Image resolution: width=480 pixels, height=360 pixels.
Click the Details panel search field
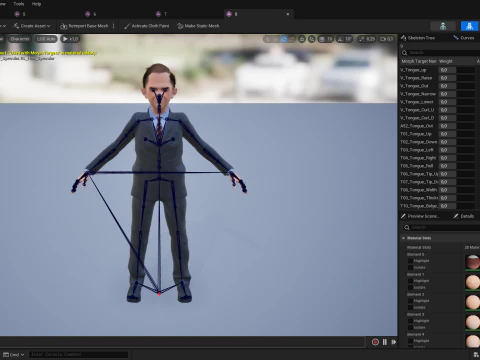442,227
